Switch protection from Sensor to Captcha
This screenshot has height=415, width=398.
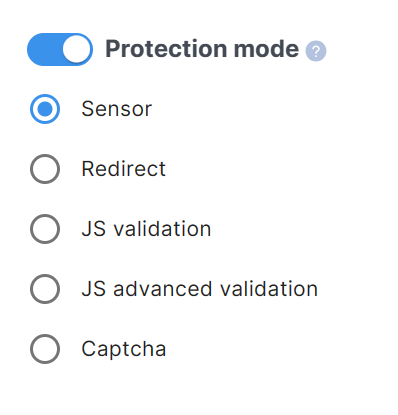(45, 349)
